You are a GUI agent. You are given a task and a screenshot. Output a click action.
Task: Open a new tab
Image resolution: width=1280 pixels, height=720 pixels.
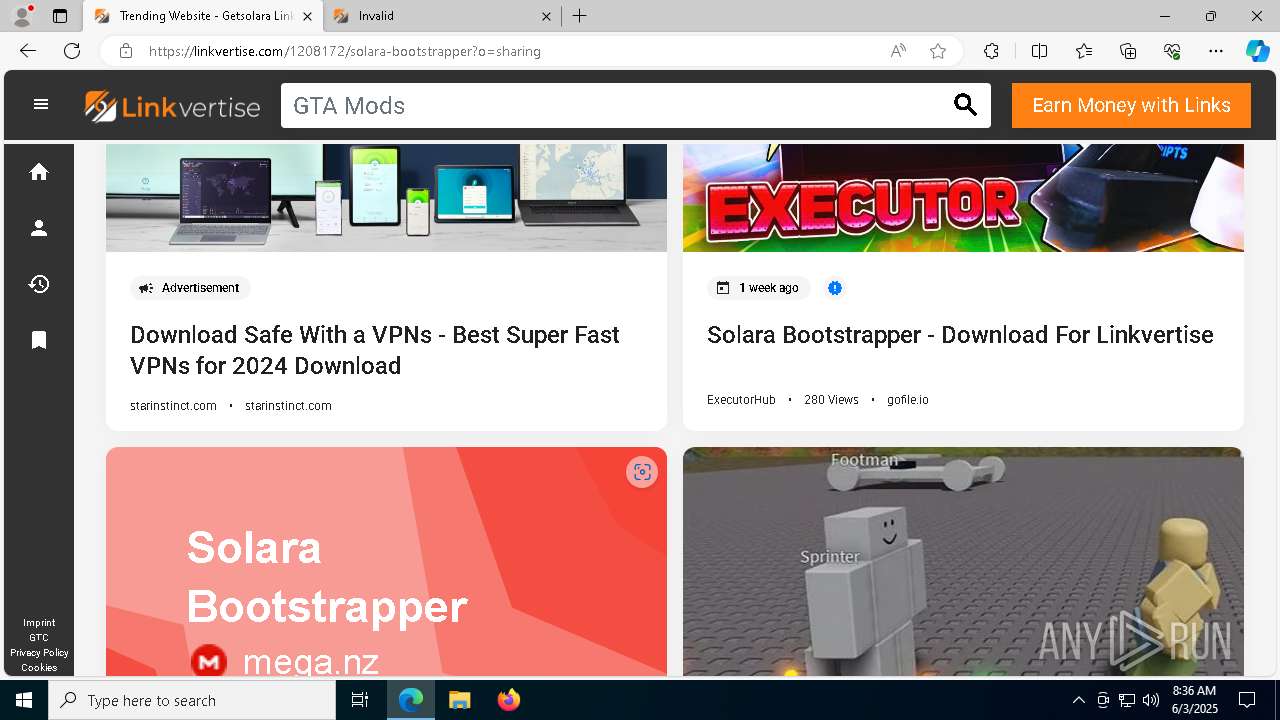tap(580, 16)
